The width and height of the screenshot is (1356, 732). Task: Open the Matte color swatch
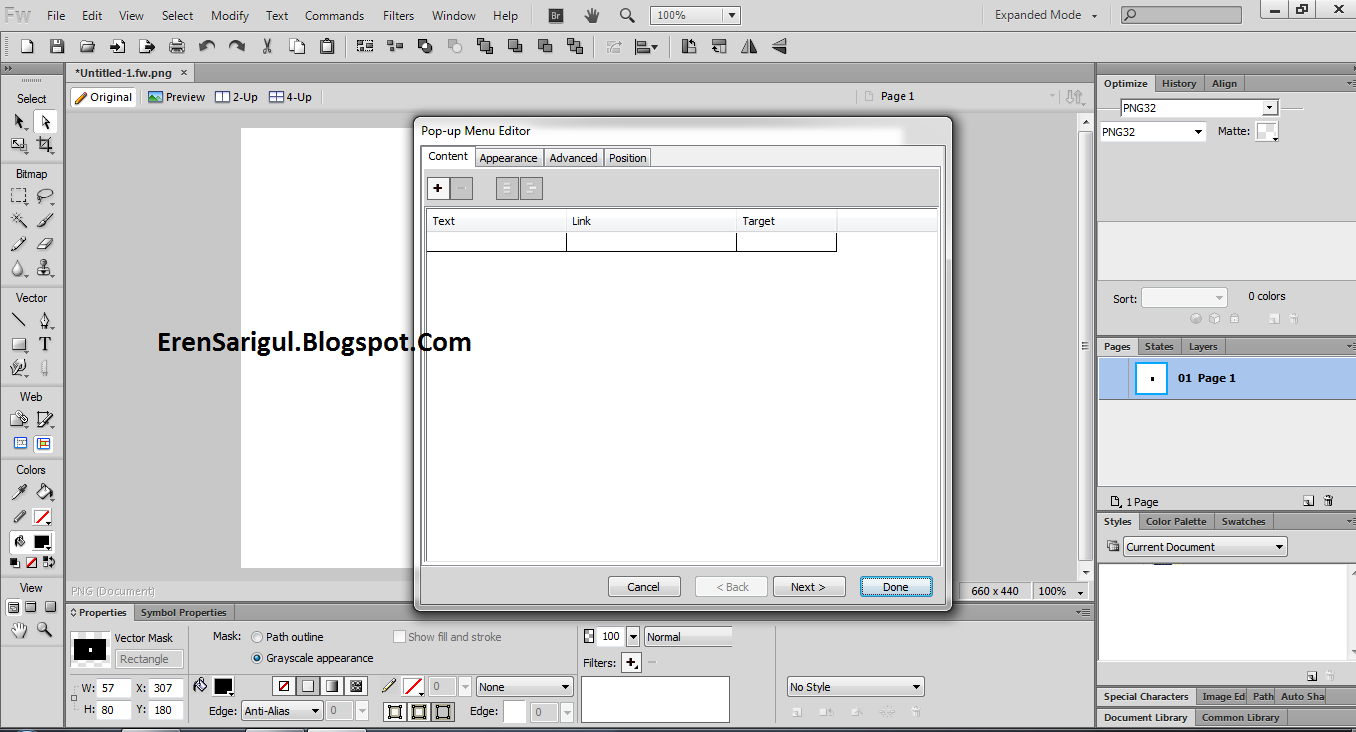pos(1266,131)
